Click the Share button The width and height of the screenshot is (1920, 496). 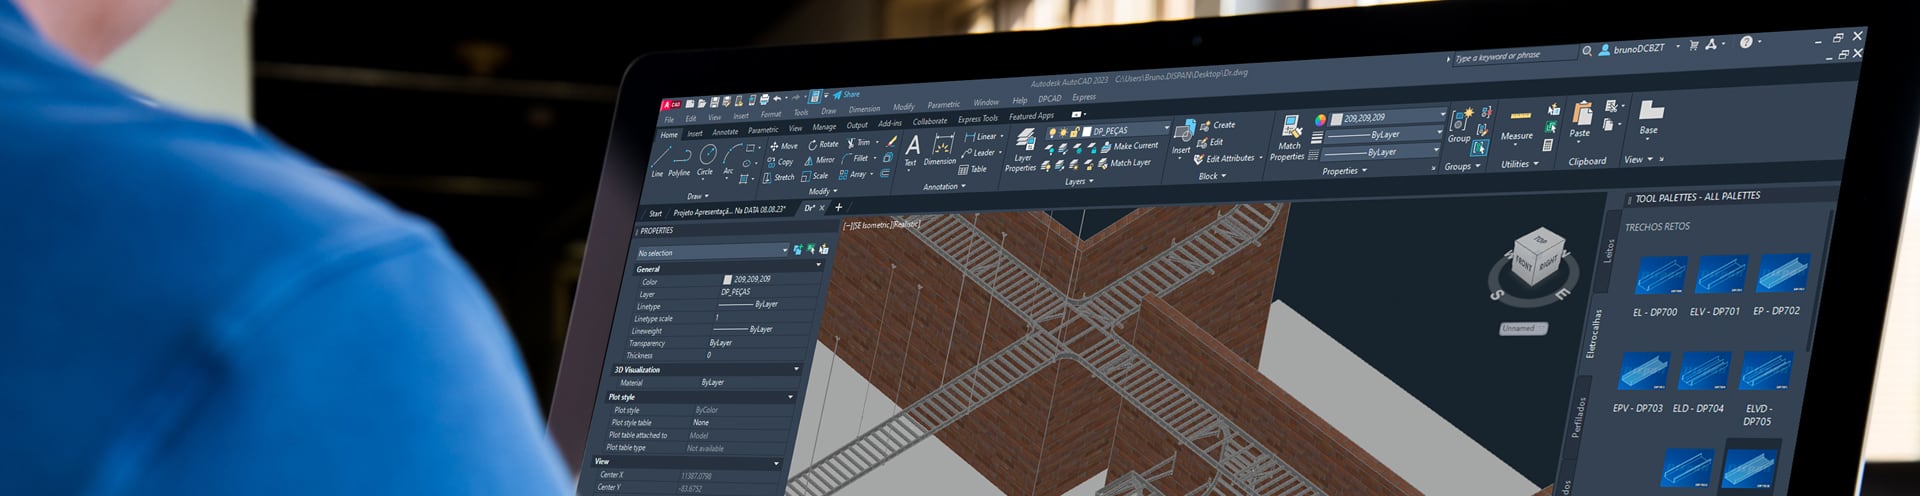tap(846, 95)
